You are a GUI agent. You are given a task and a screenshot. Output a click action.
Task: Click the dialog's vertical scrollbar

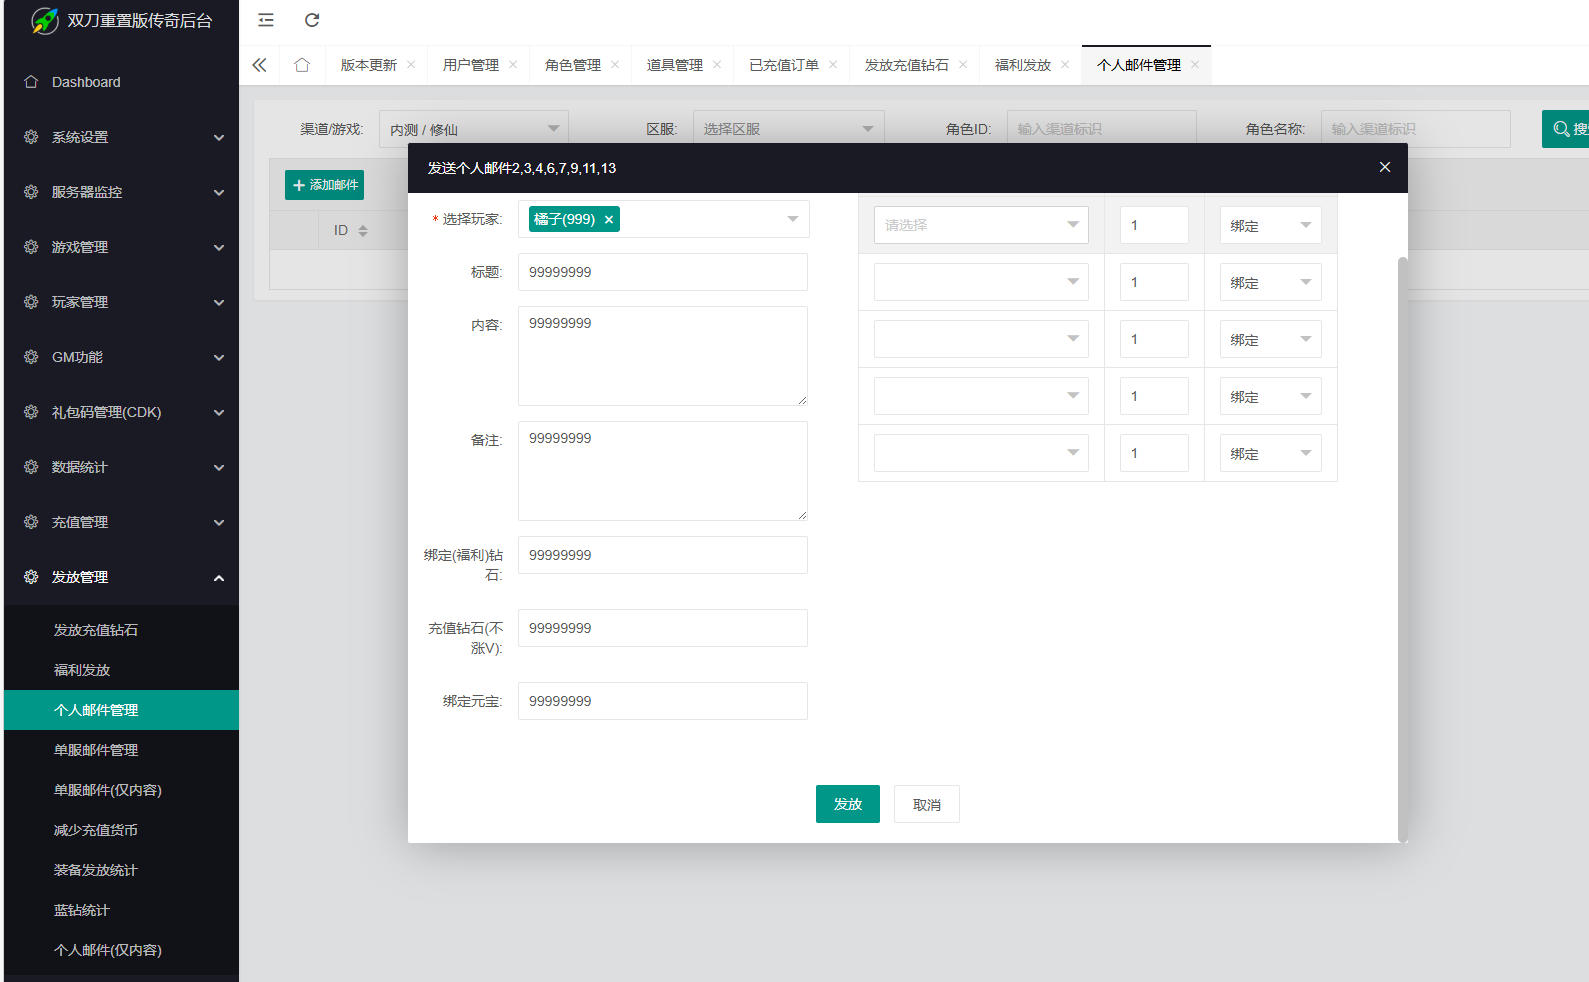tap(1402, 548)
